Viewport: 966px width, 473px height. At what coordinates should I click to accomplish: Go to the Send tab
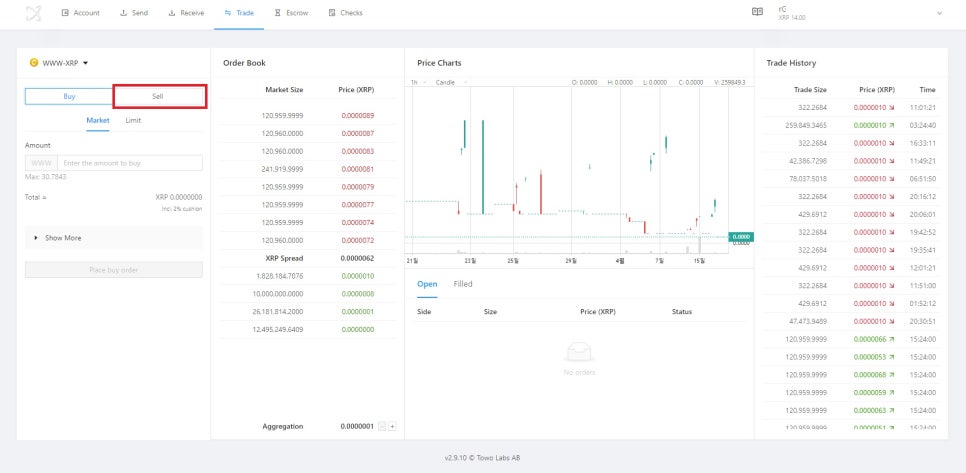coord(134,13)
